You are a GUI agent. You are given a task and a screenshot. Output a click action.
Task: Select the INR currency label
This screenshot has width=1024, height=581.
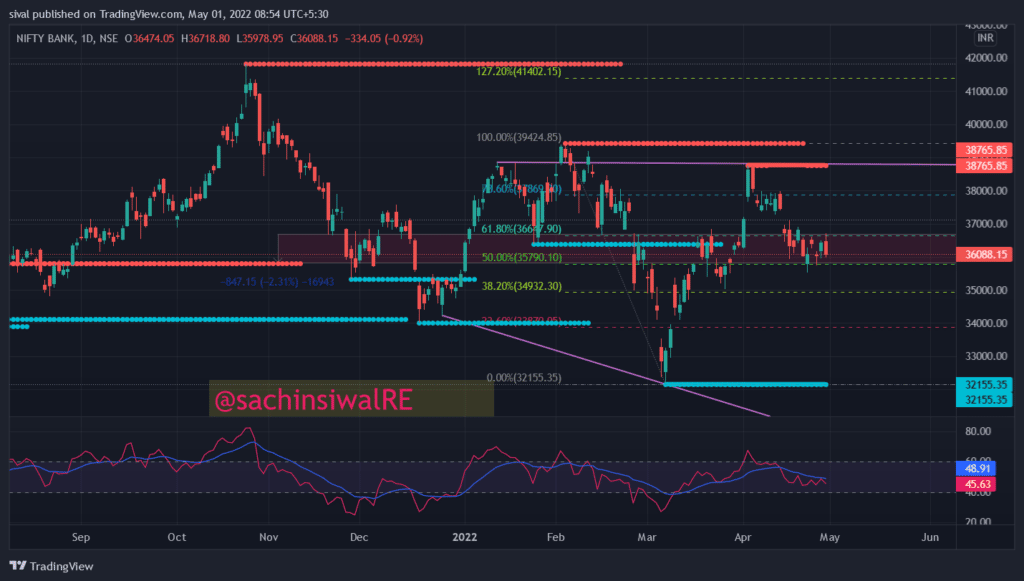click(985, 38)
